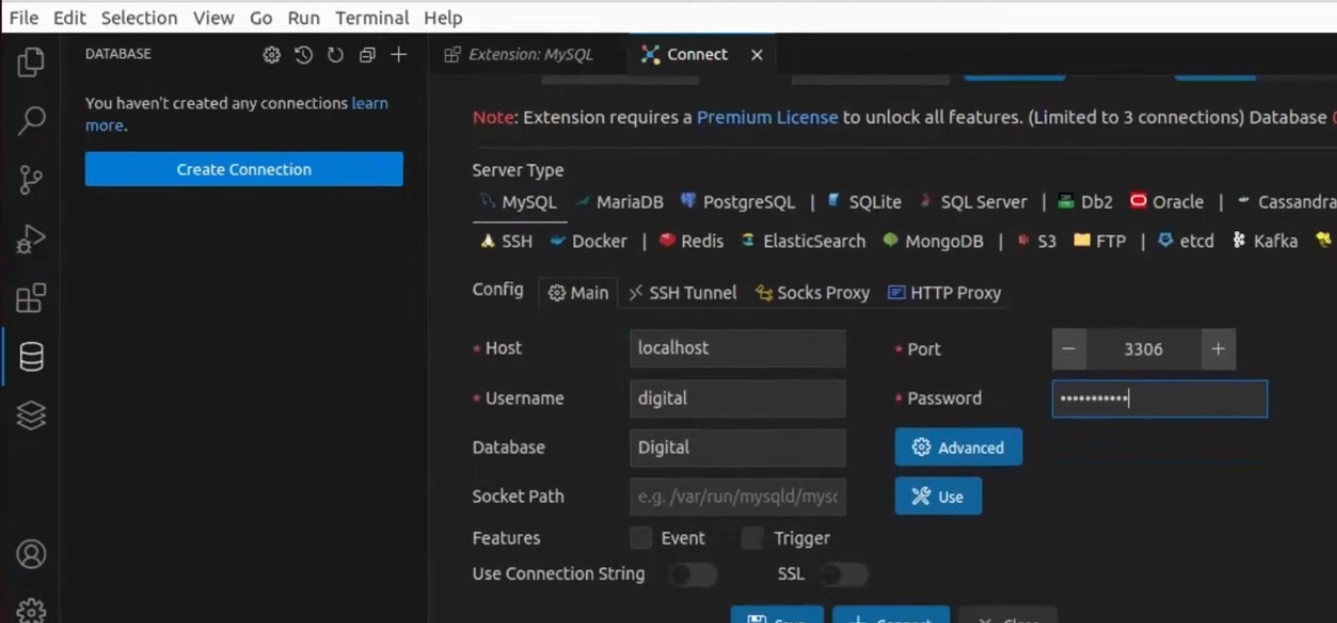The width and height of the screenshot is (1337, 623).
Task: Choose MariaDB server type
Action: tap(620, 202)
